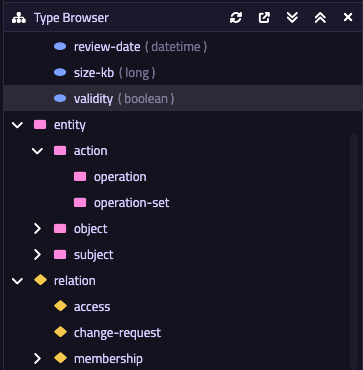Collapse the entity tree node
The width and height of the screenshot is (363, 370).
tap(17, 125)
